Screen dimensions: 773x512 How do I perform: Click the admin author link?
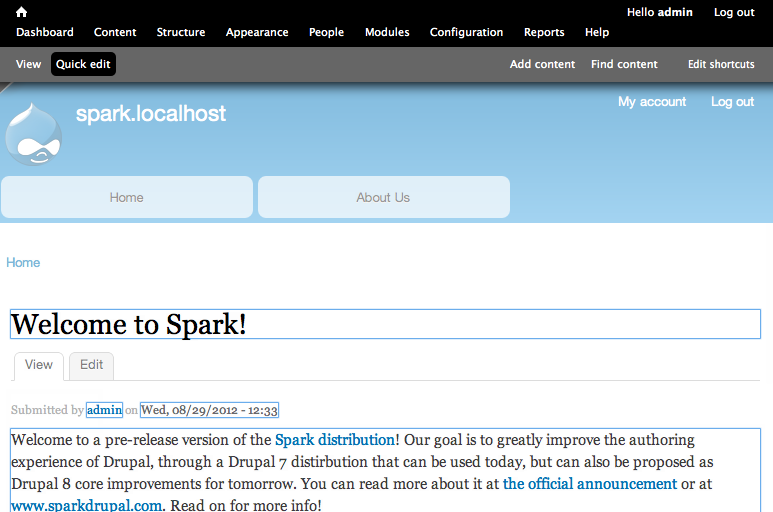[x=104, y=410]
